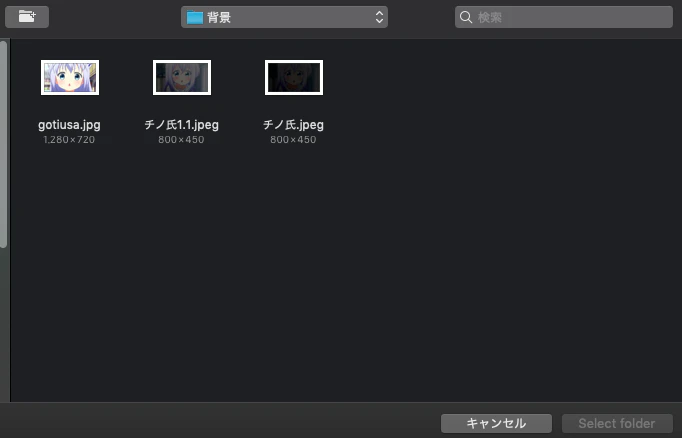The image size is (682, 438).
Task: Click the 1,280×720 dimension label
Action: (69, 140)
